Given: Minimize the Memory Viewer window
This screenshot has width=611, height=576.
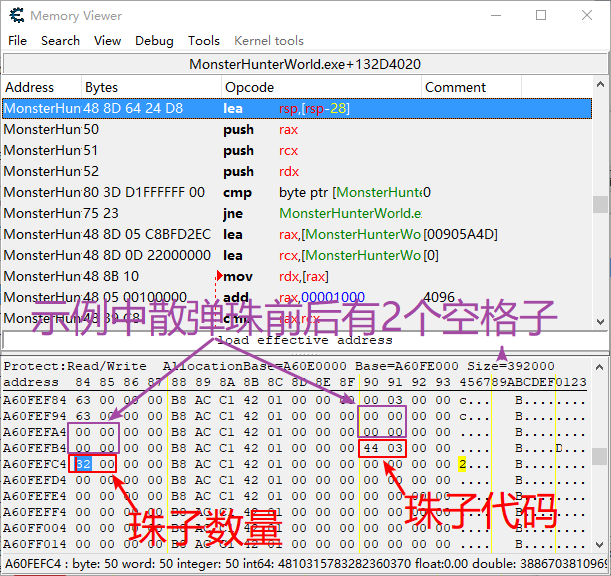Looking at the screenshot, I should 496,16.
